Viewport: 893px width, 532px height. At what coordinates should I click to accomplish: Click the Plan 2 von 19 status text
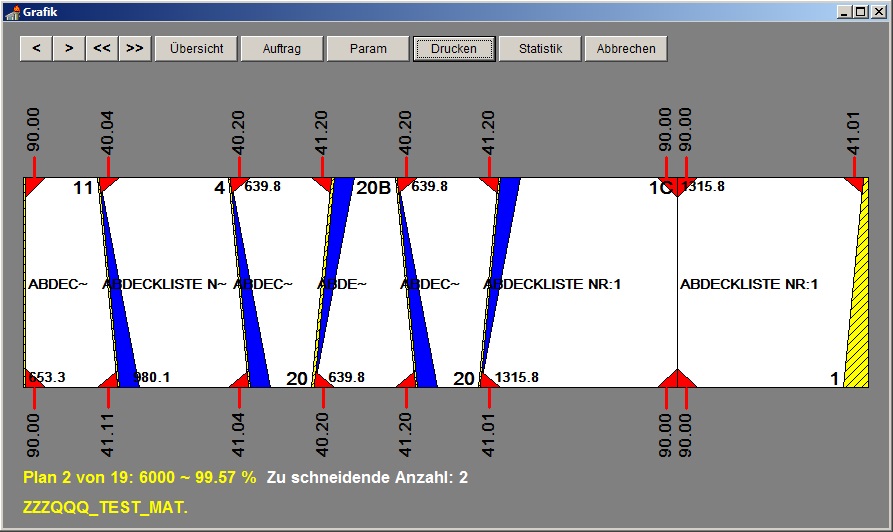140,478
